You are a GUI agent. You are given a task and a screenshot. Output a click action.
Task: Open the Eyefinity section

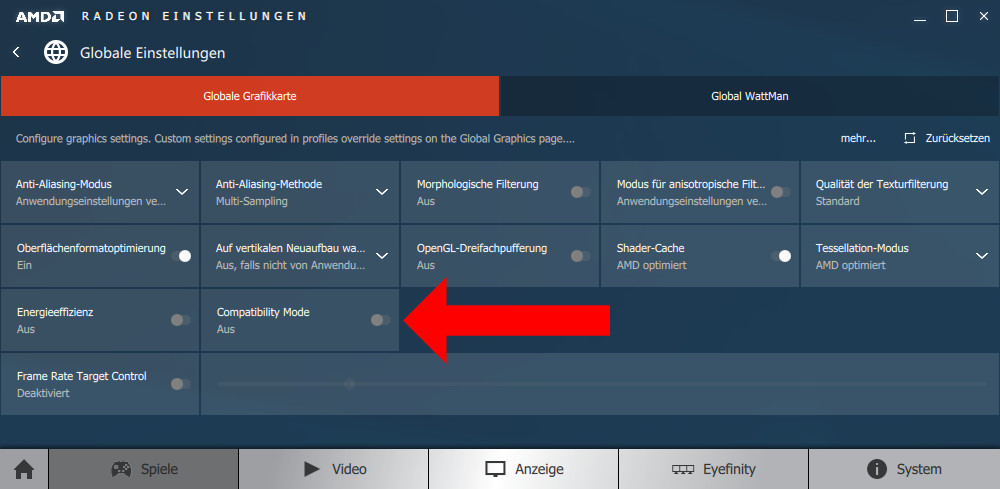tap(714, 469)
